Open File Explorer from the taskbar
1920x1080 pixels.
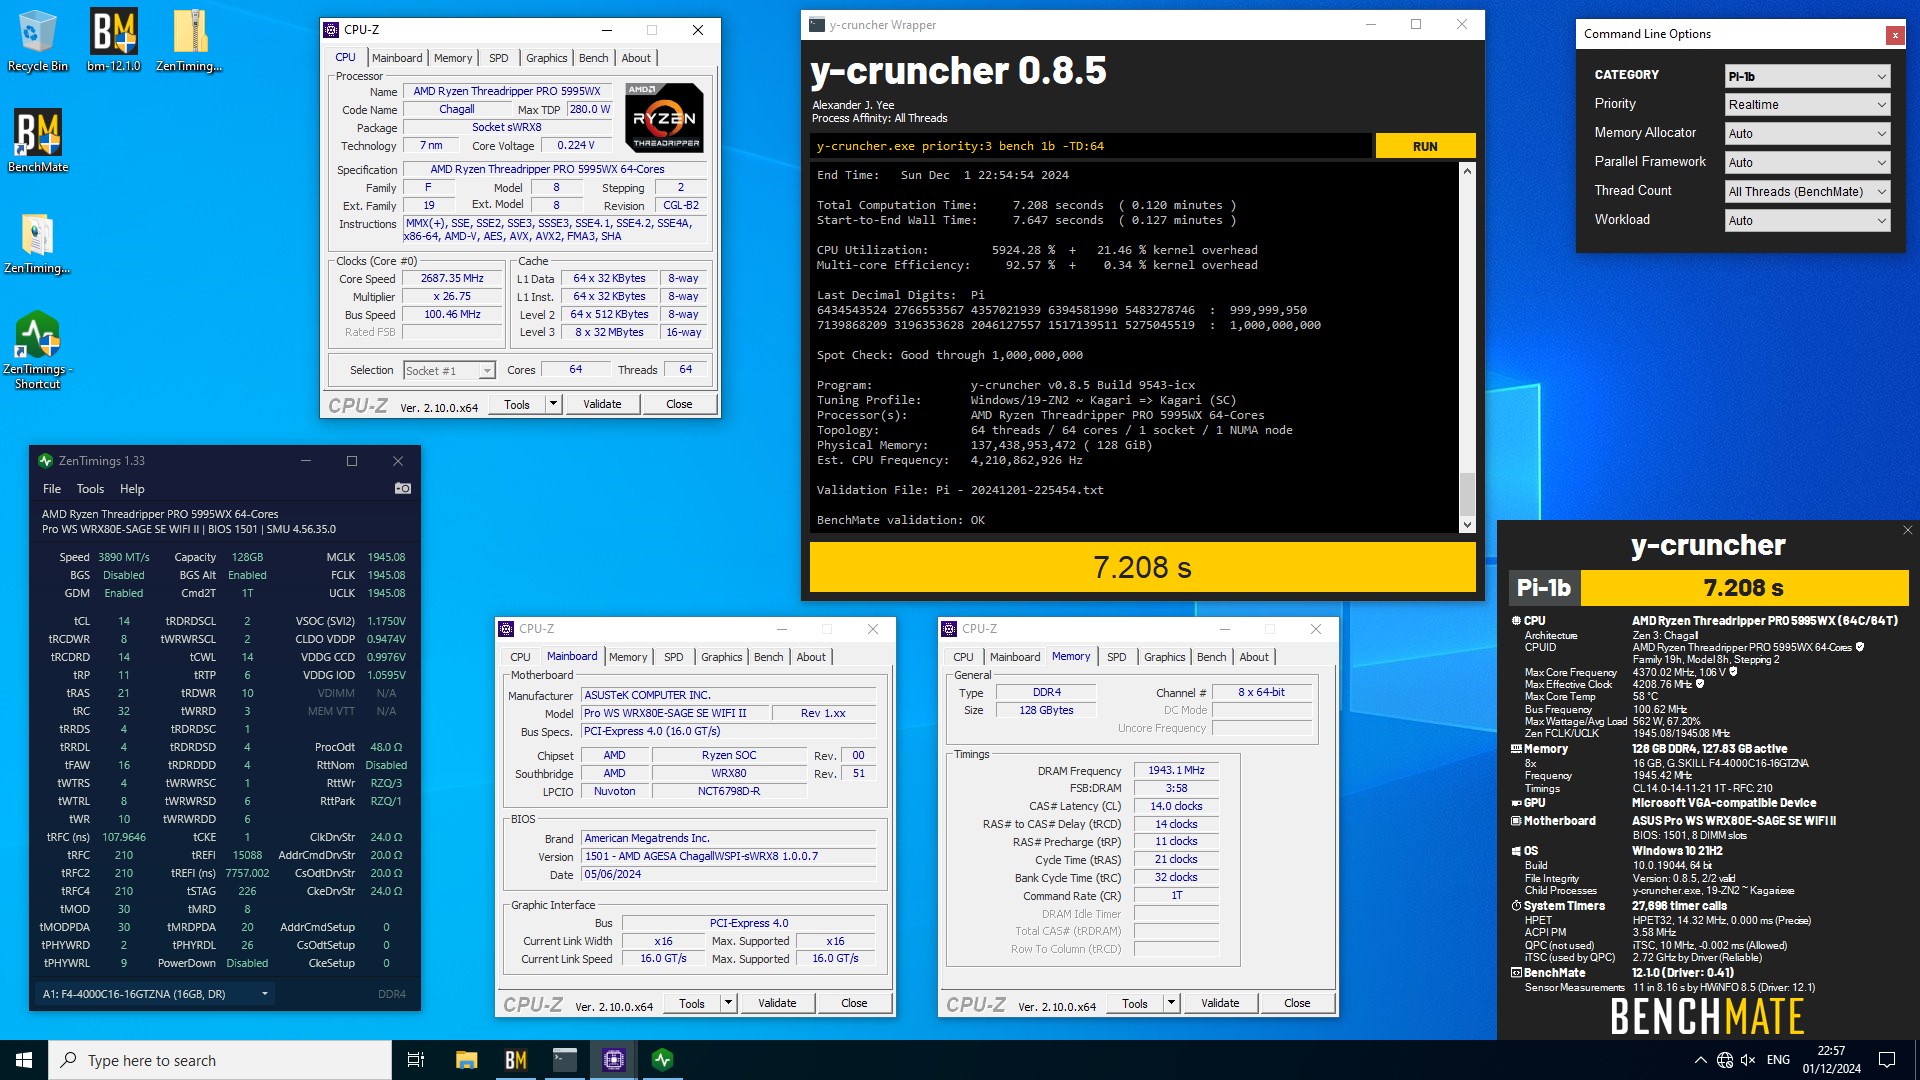[x=466, y=1060]
